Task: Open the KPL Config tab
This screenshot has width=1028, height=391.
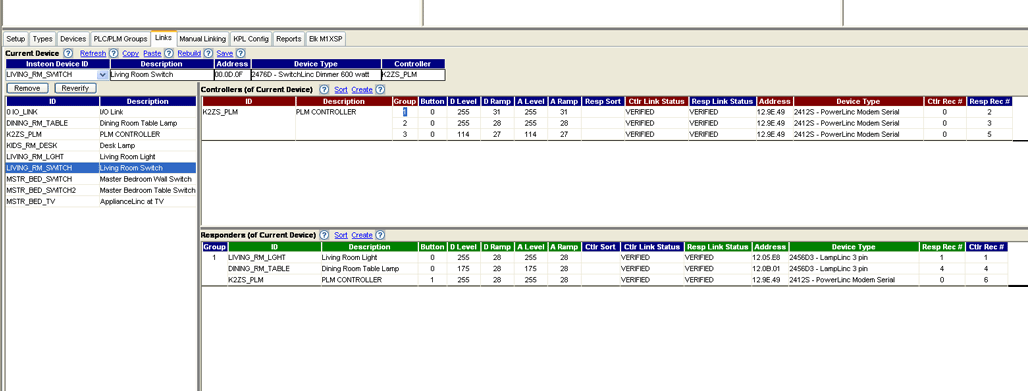Action: pos(250,39)
